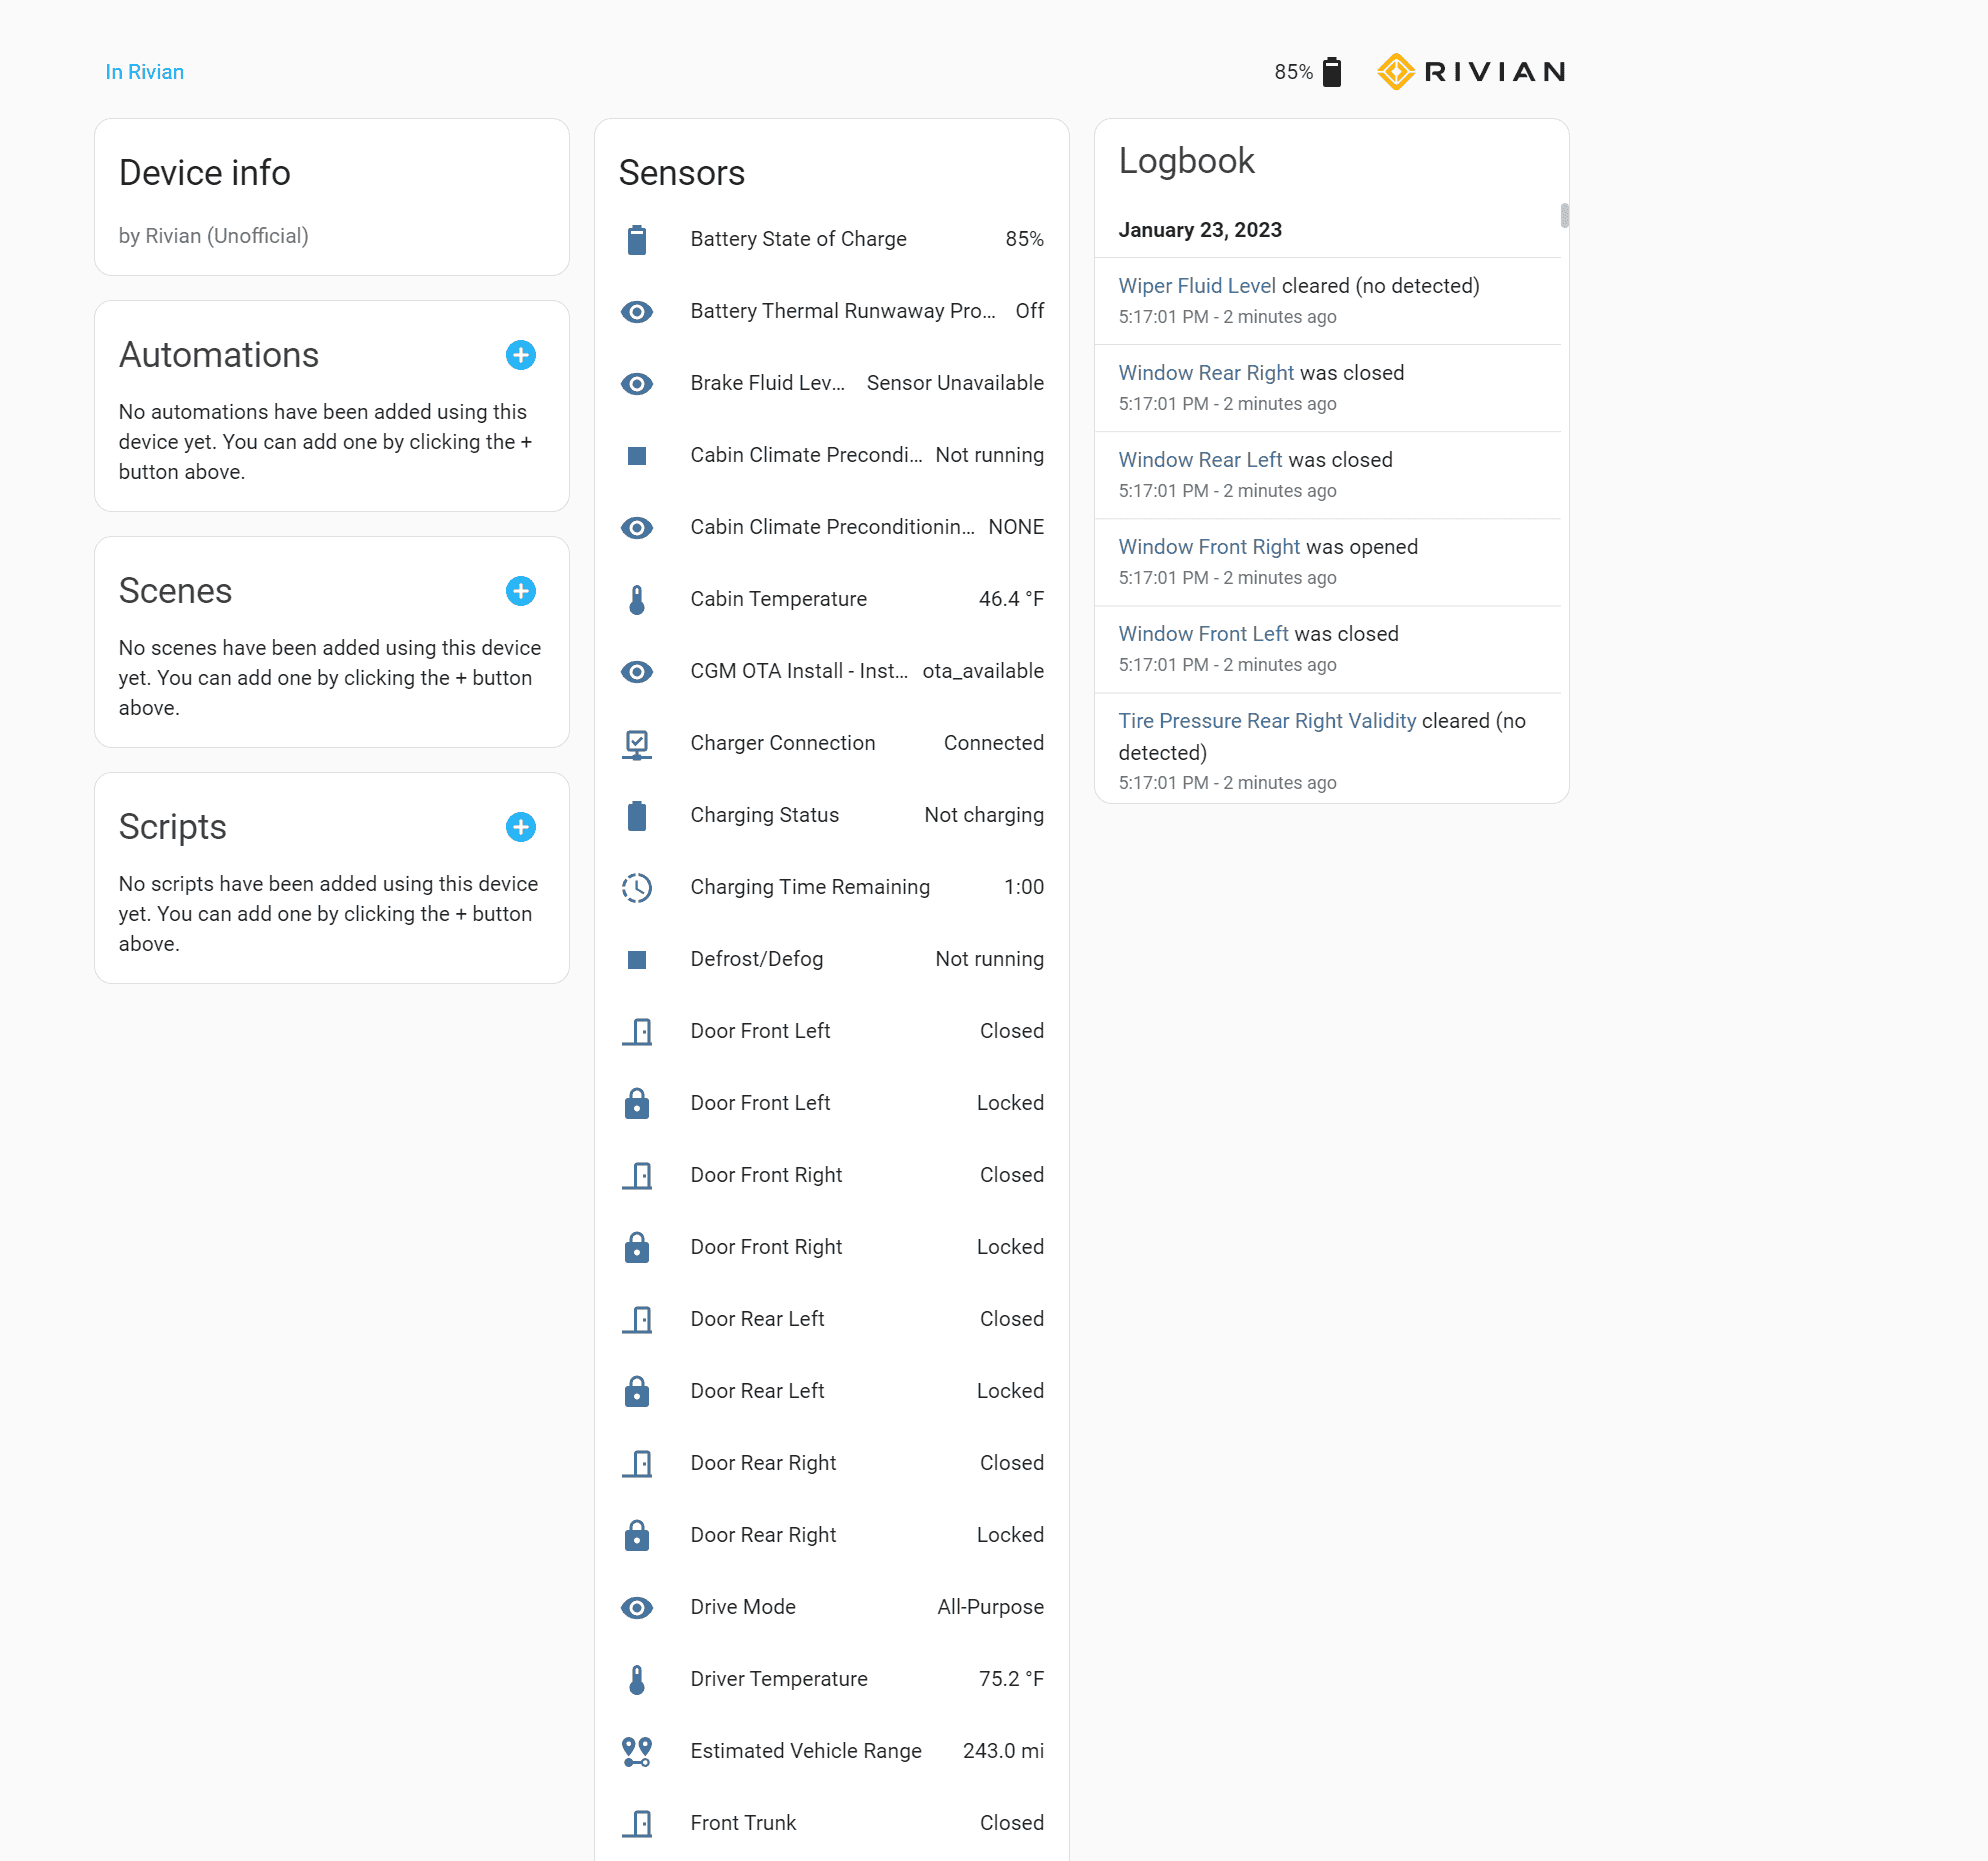
Task: Click the thermometer icon for Cabin Temperature
Action: pyautogui.click(x=637, y=600)
